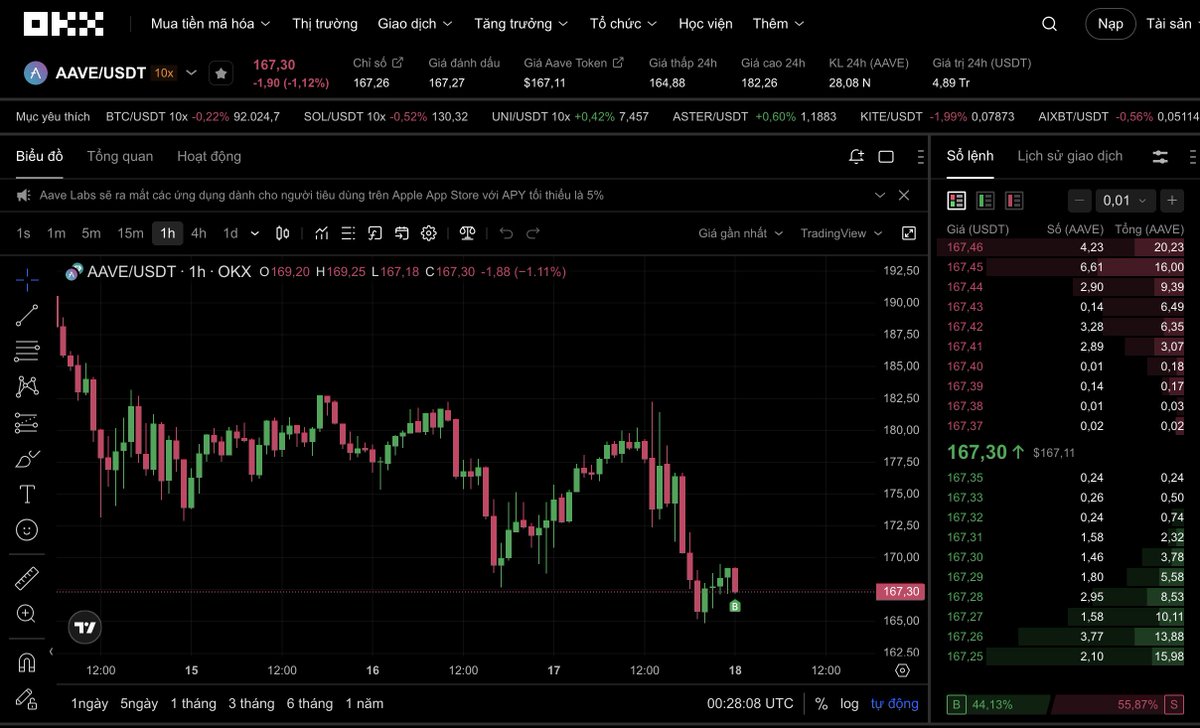Screen dimensions: 1200x728
Task: Set chart range to '1 tháng'
Action: tap(193, 703)
